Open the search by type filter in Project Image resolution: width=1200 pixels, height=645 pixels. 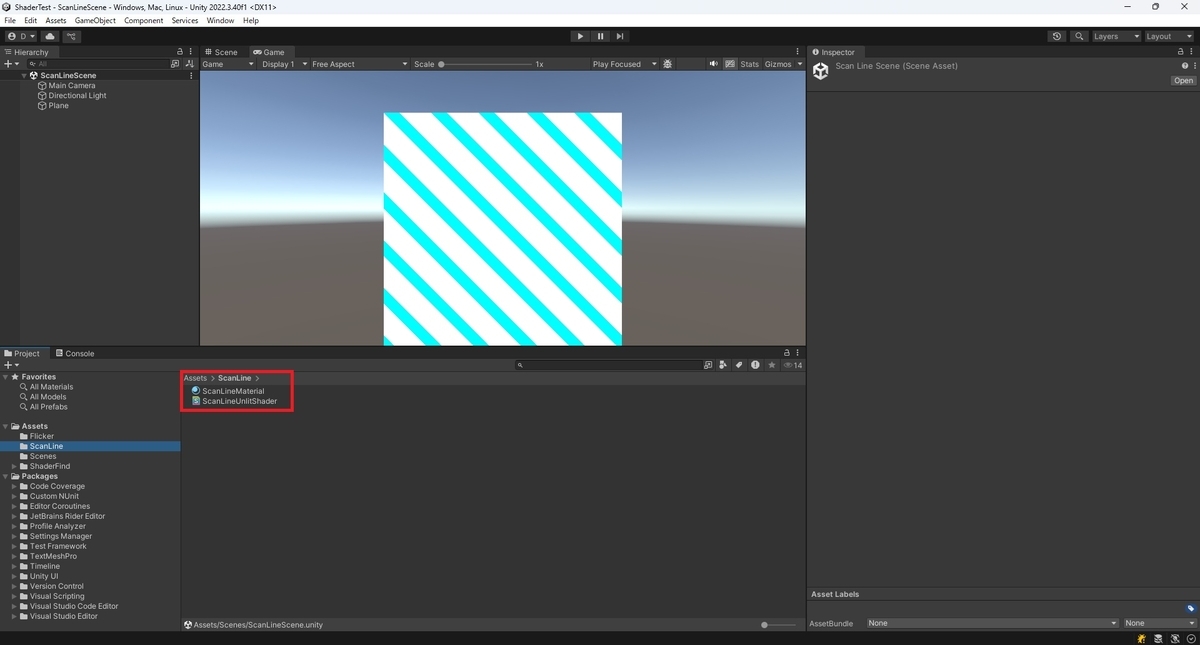coord(722,364)
